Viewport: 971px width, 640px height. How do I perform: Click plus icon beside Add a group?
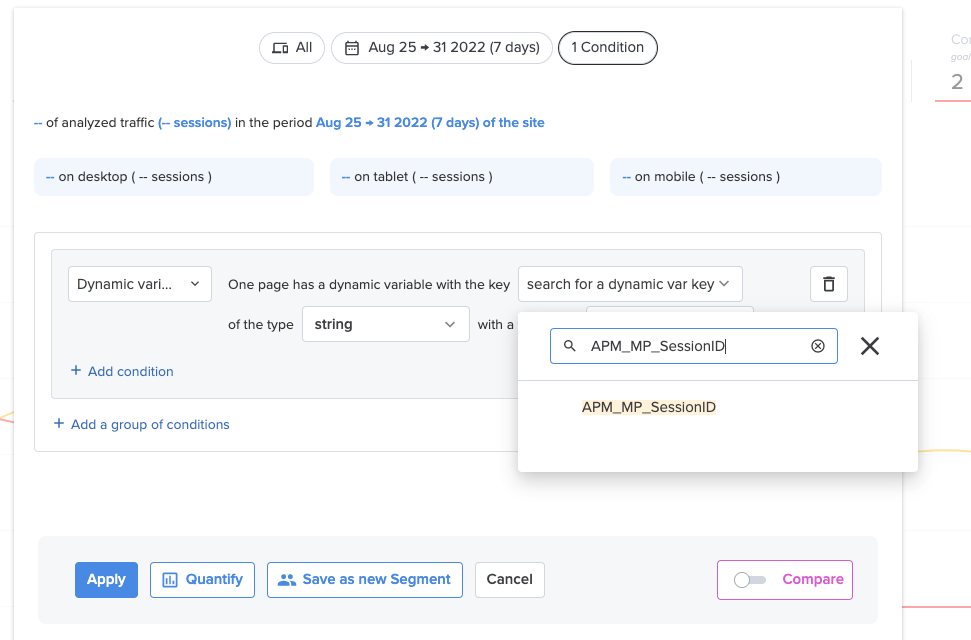point(59,423)
